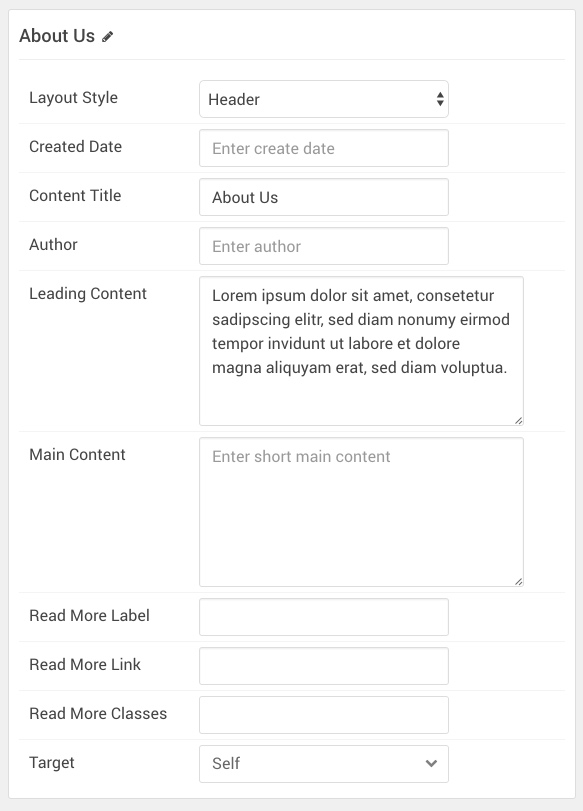Screen dimensions: 583x811
Task: Focus the Created Date input field
Action: pos(324,148)
